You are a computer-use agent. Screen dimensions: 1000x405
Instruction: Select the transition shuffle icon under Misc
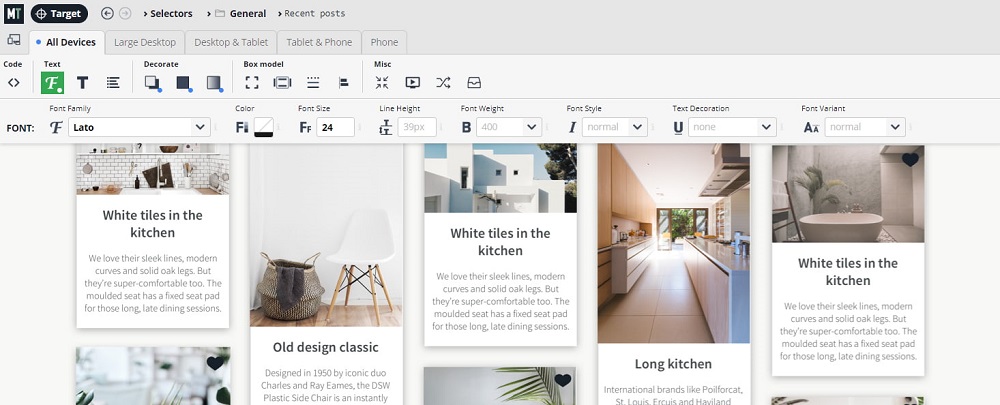[443, 83]
